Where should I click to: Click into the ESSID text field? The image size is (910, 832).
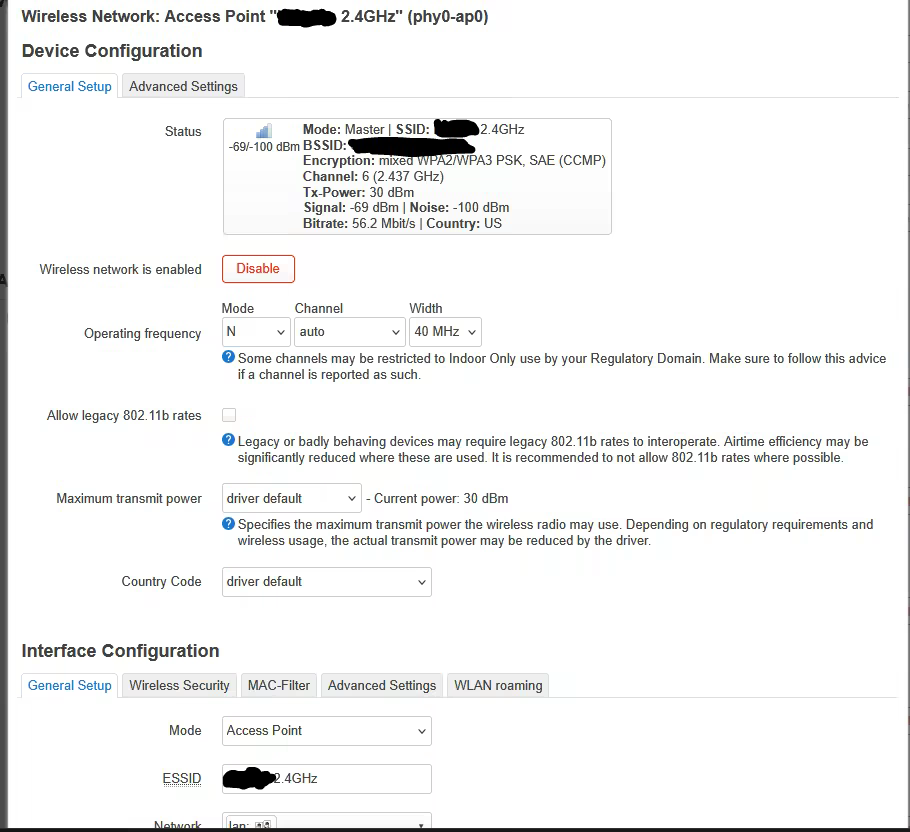click(x=326, y=778)
